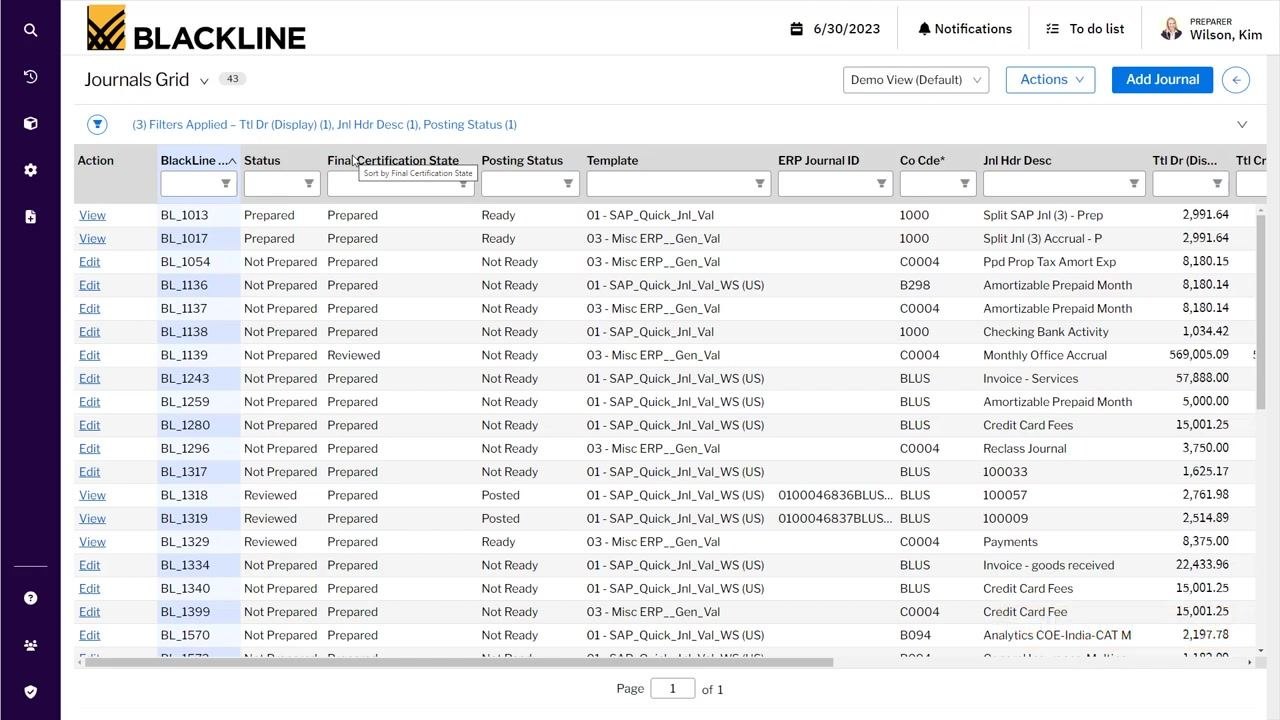
Task: Open settings gear in left sidebar
Action: (x=30, y=170)
